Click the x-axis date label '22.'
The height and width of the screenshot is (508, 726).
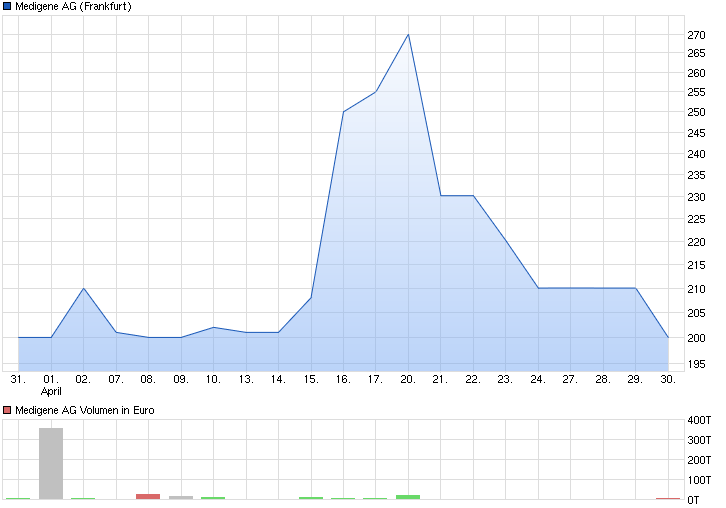[473, 379]
